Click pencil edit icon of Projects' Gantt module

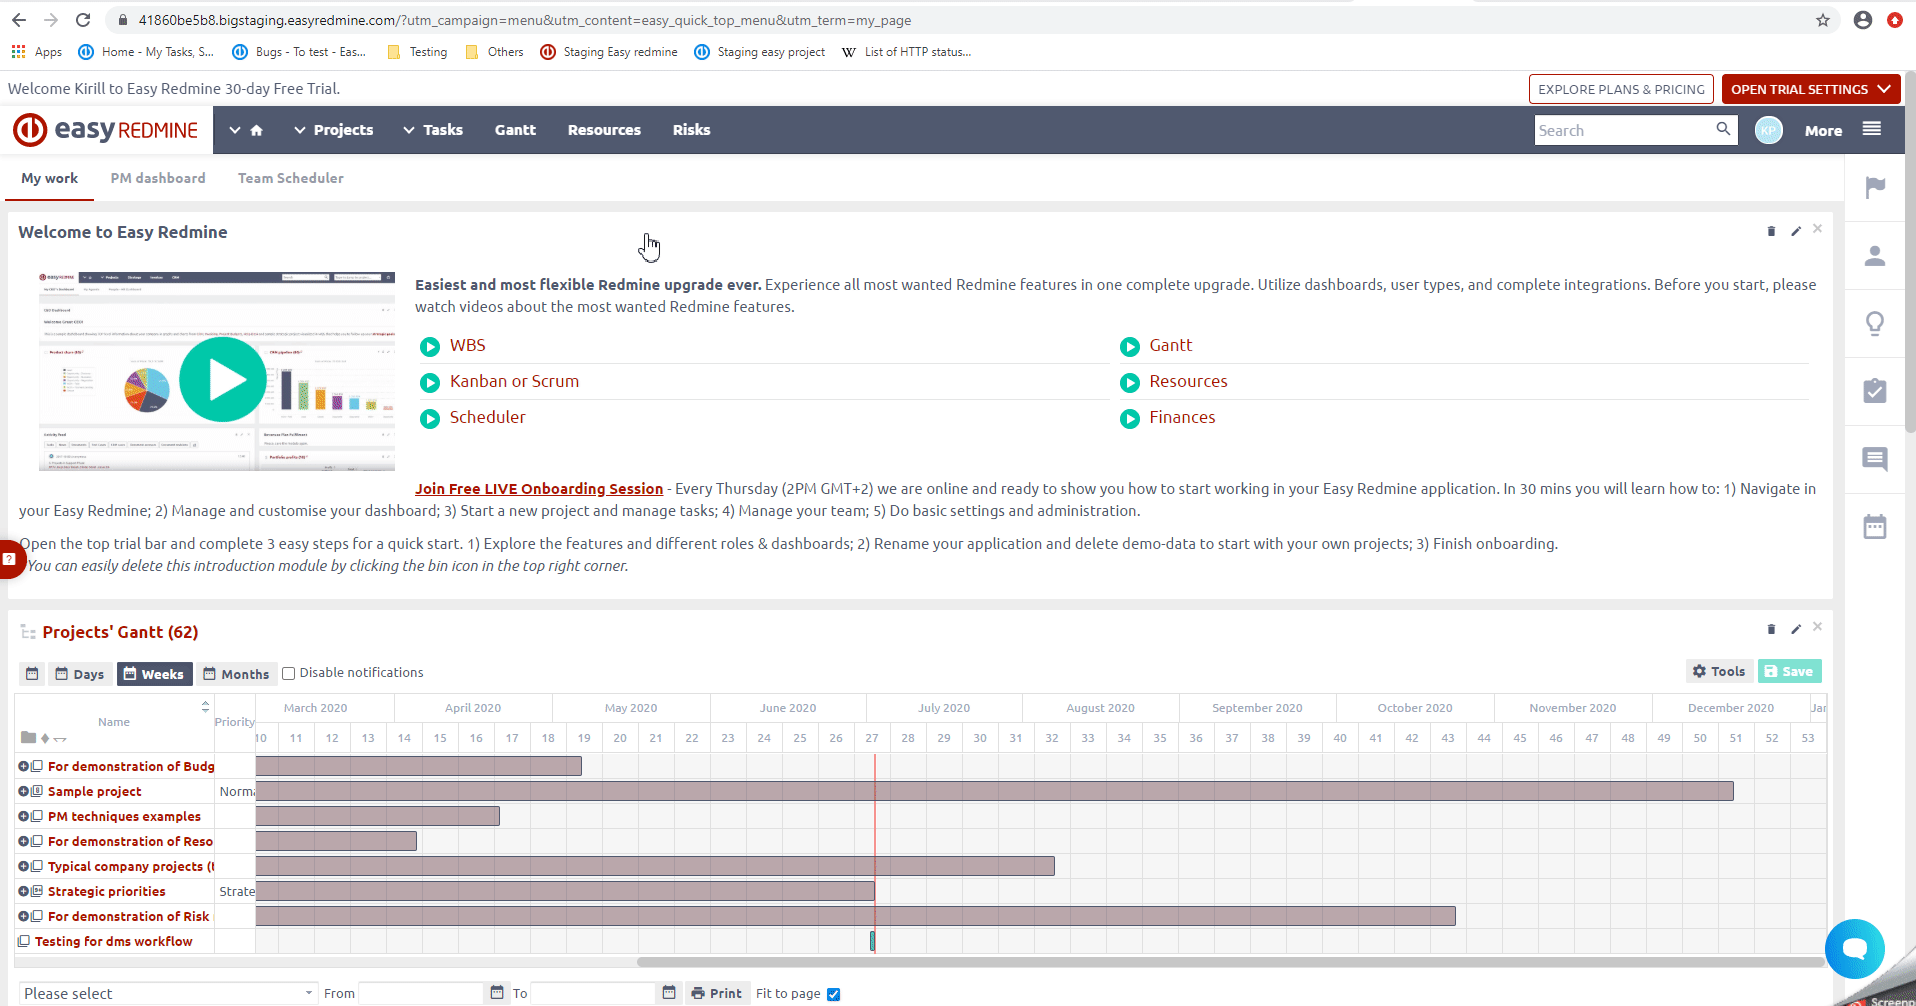point(1796,629)
